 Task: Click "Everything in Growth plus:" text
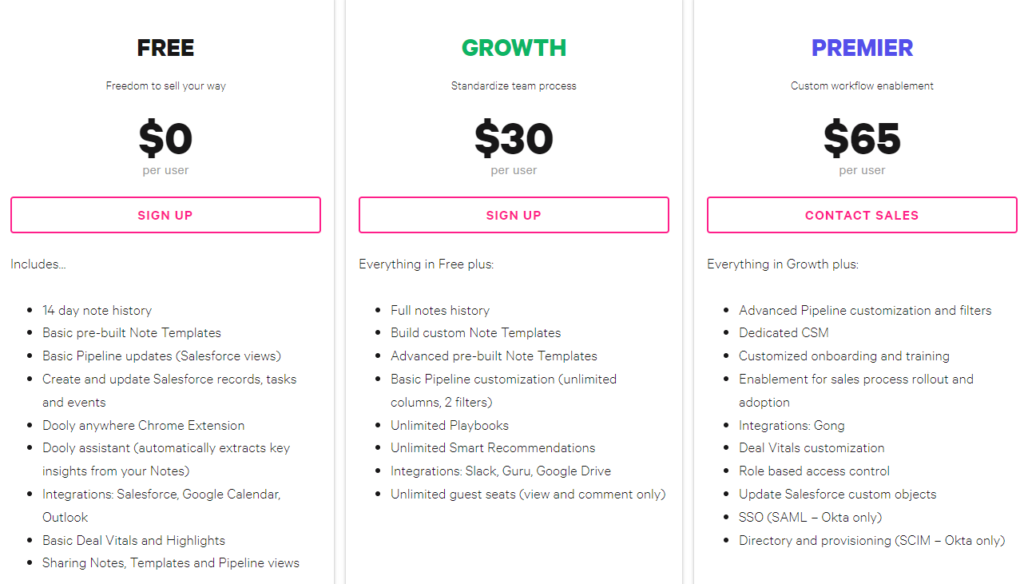pos(782,265)
